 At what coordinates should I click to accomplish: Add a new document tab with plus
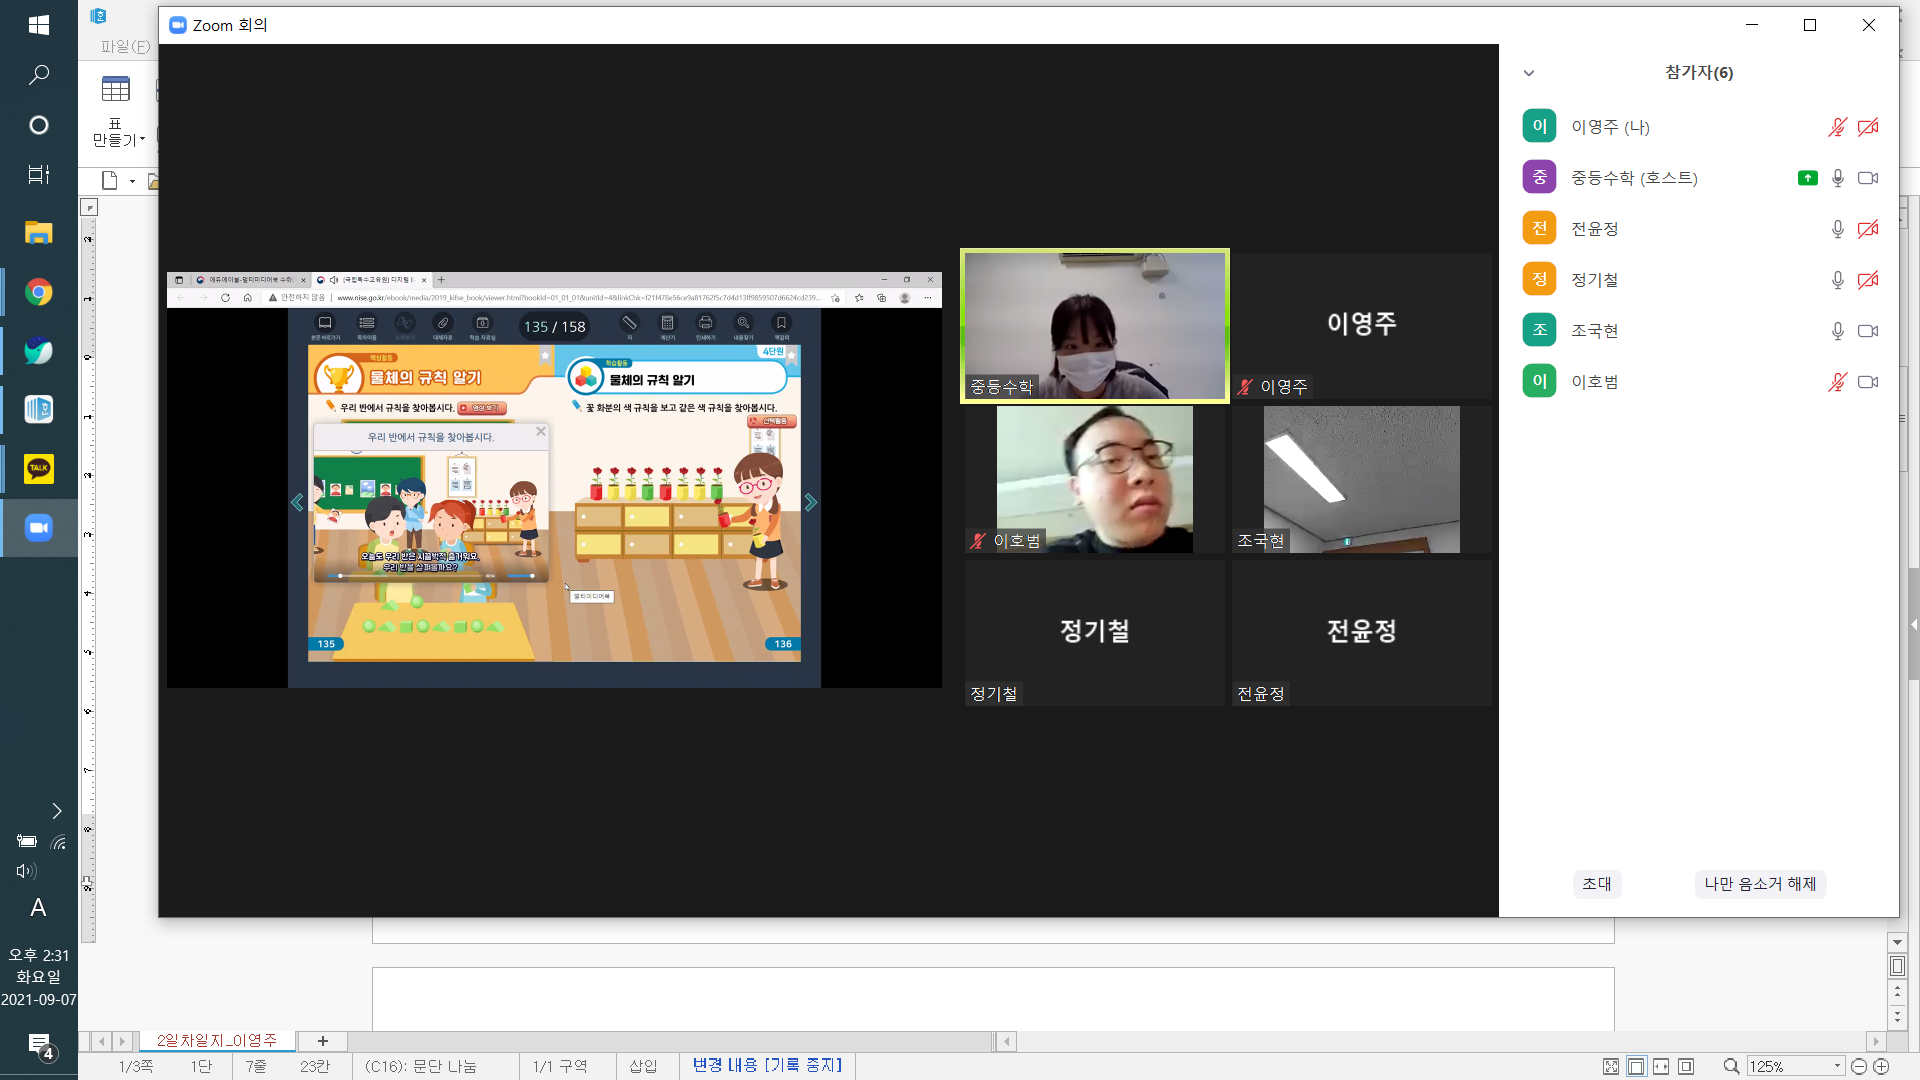click(x=322, y=1041)
